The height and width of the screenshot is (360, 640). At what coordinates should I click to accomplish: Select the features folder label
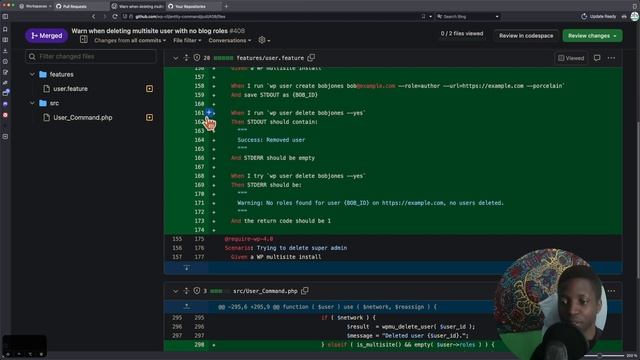[x=62, y=74]
